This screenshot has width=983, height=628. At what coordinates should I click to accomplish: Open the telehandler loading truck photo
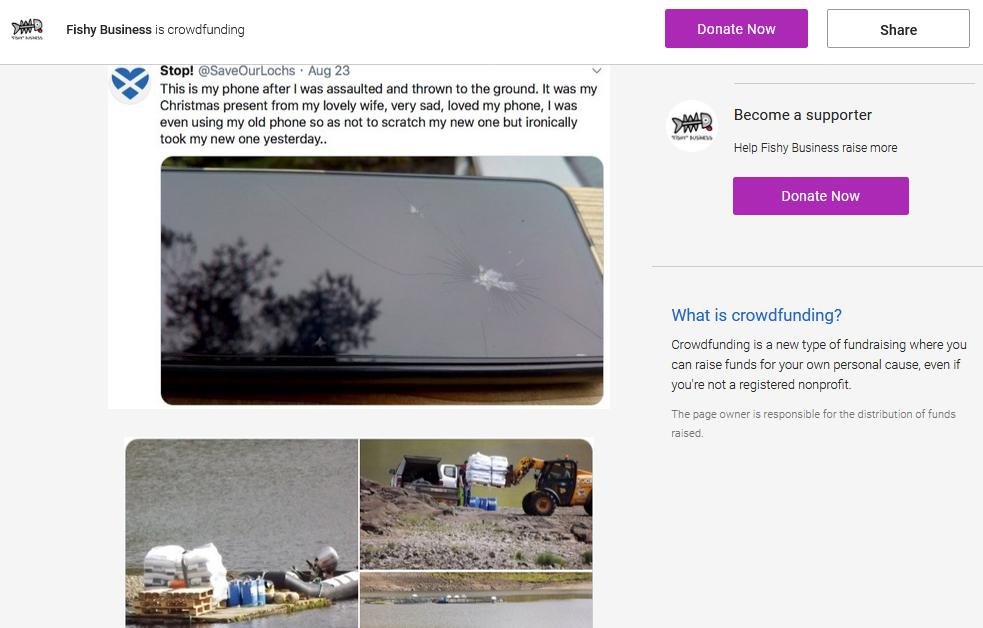click(x=476, y=504)
